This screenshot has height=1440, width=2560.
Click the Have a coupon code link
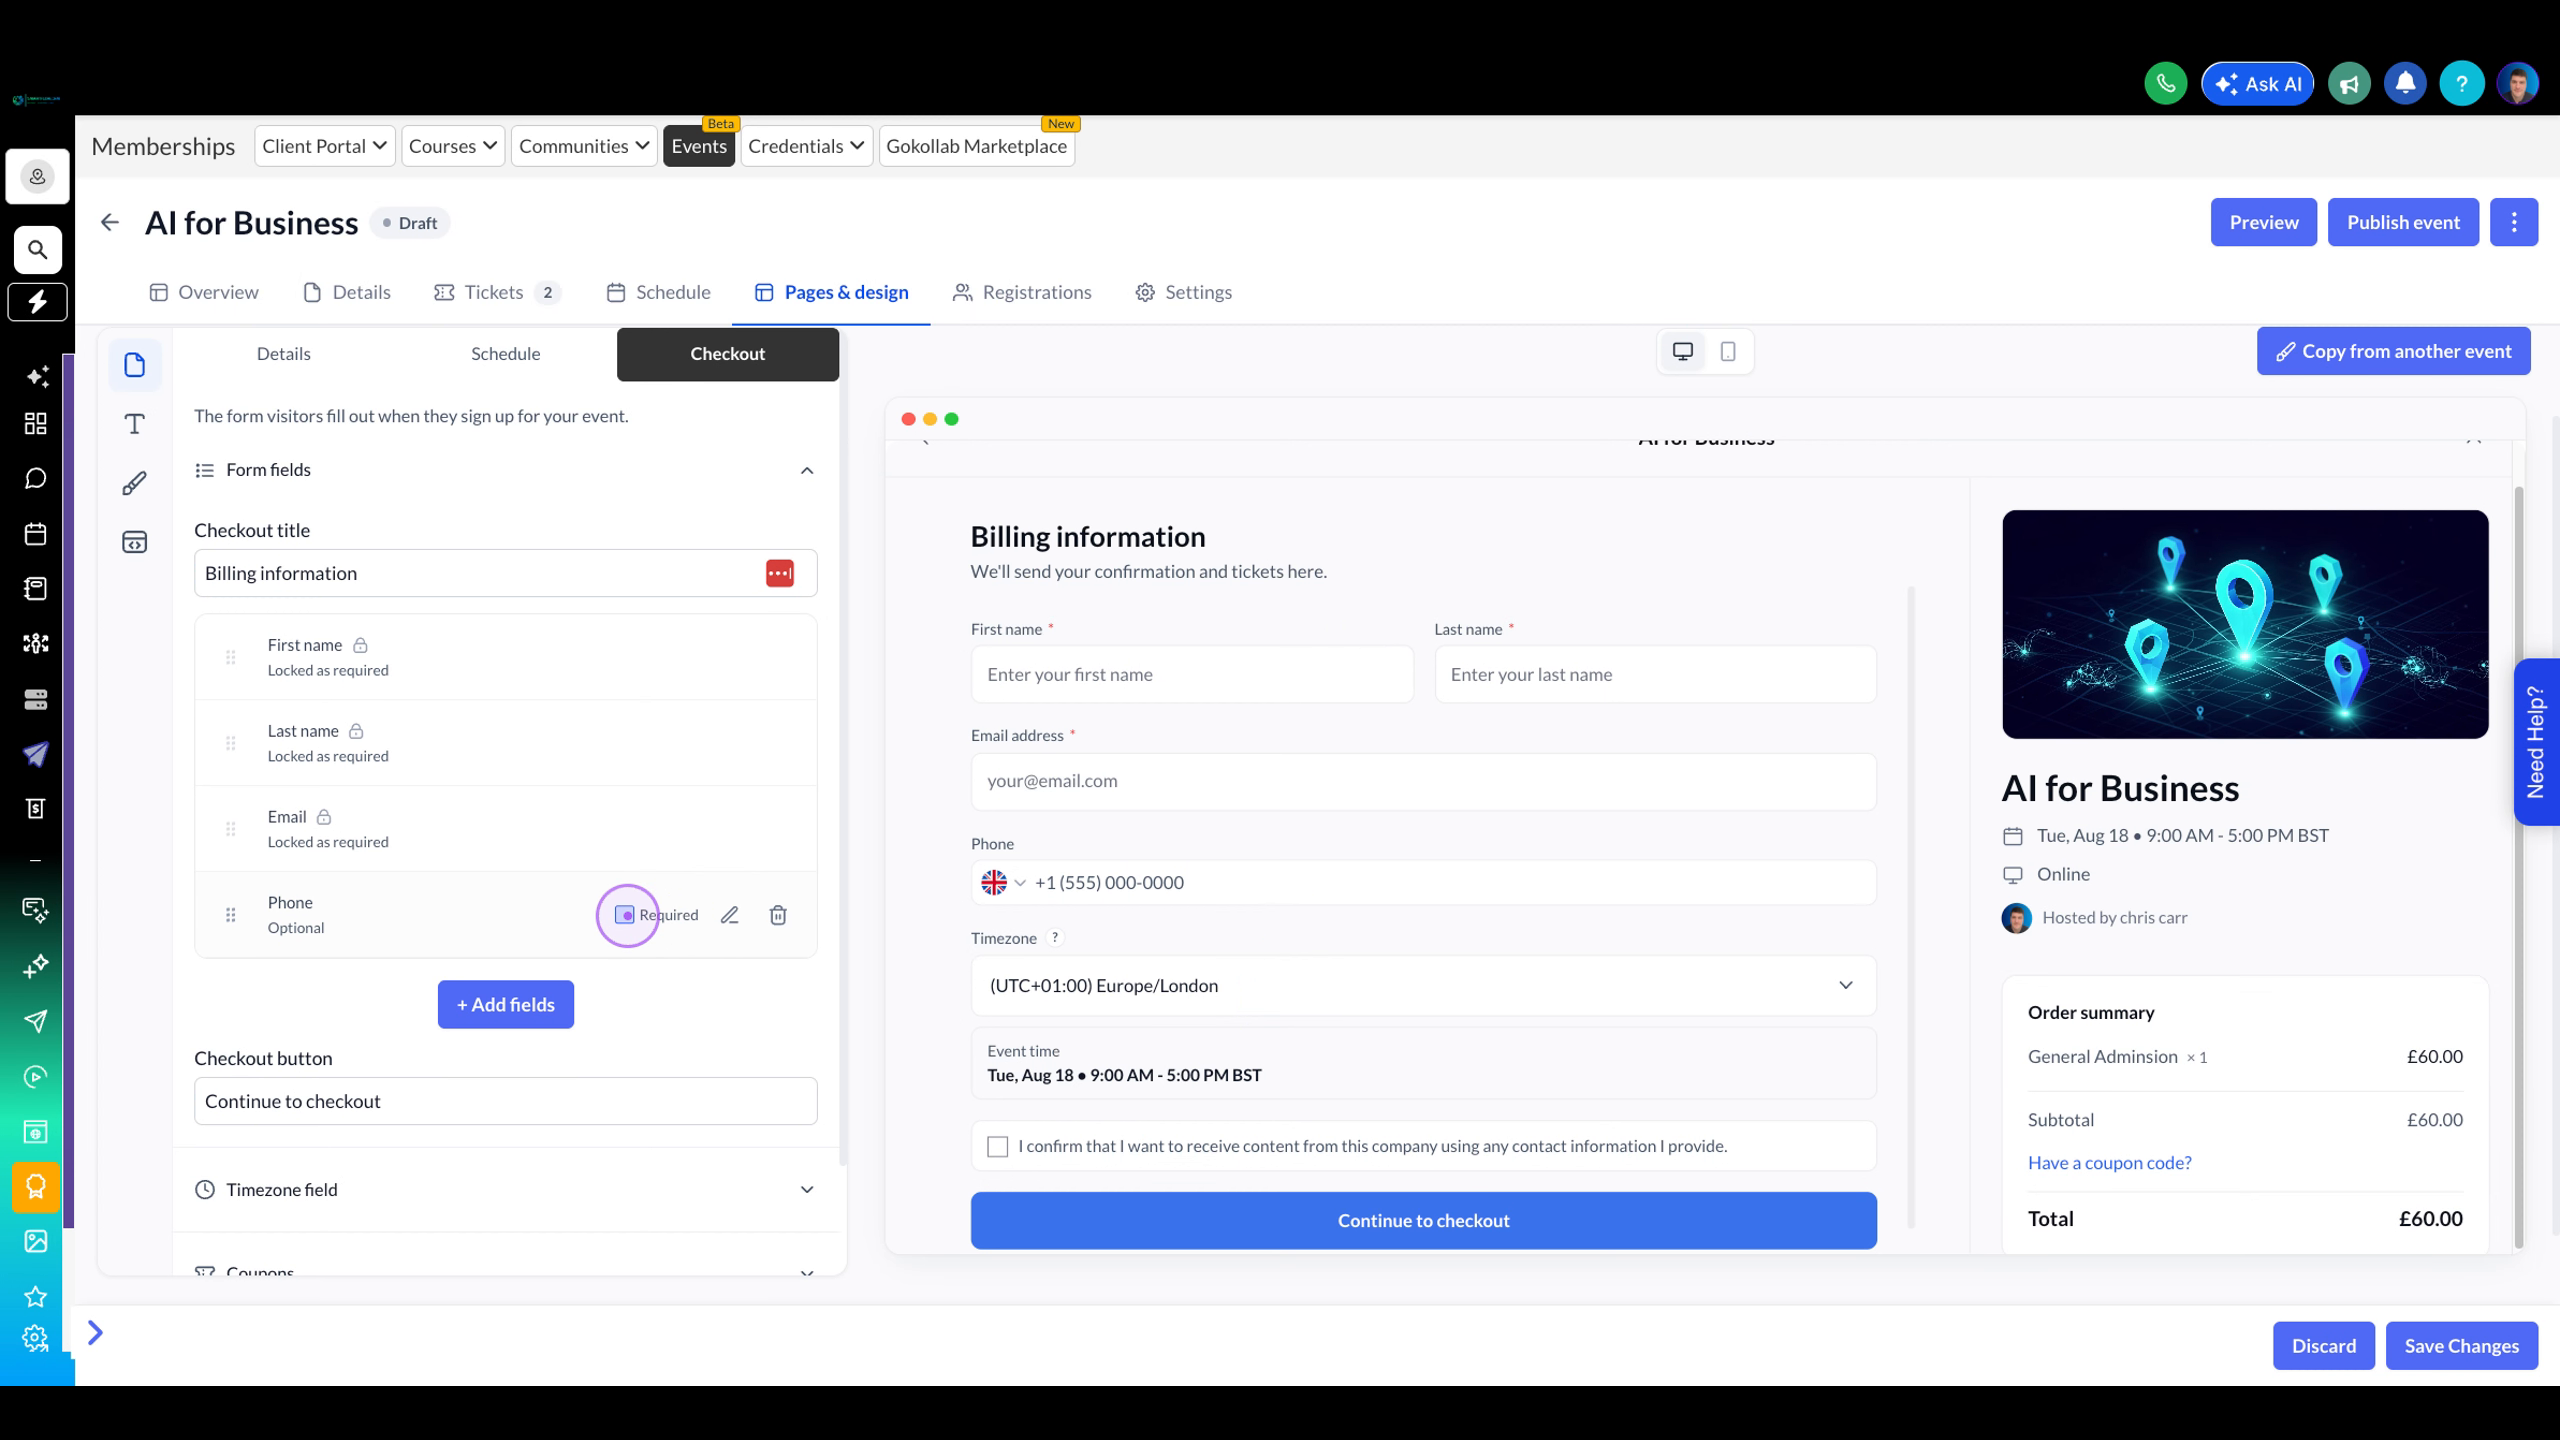pyautogui.click(x=2110, y=1163)
